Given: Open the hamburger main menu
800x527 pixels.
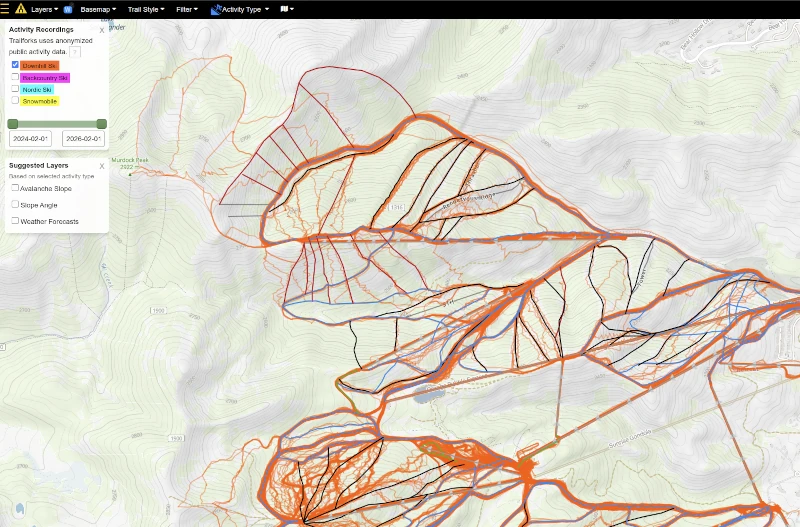Looking at the screenshot, I should [x=5, y=9].
